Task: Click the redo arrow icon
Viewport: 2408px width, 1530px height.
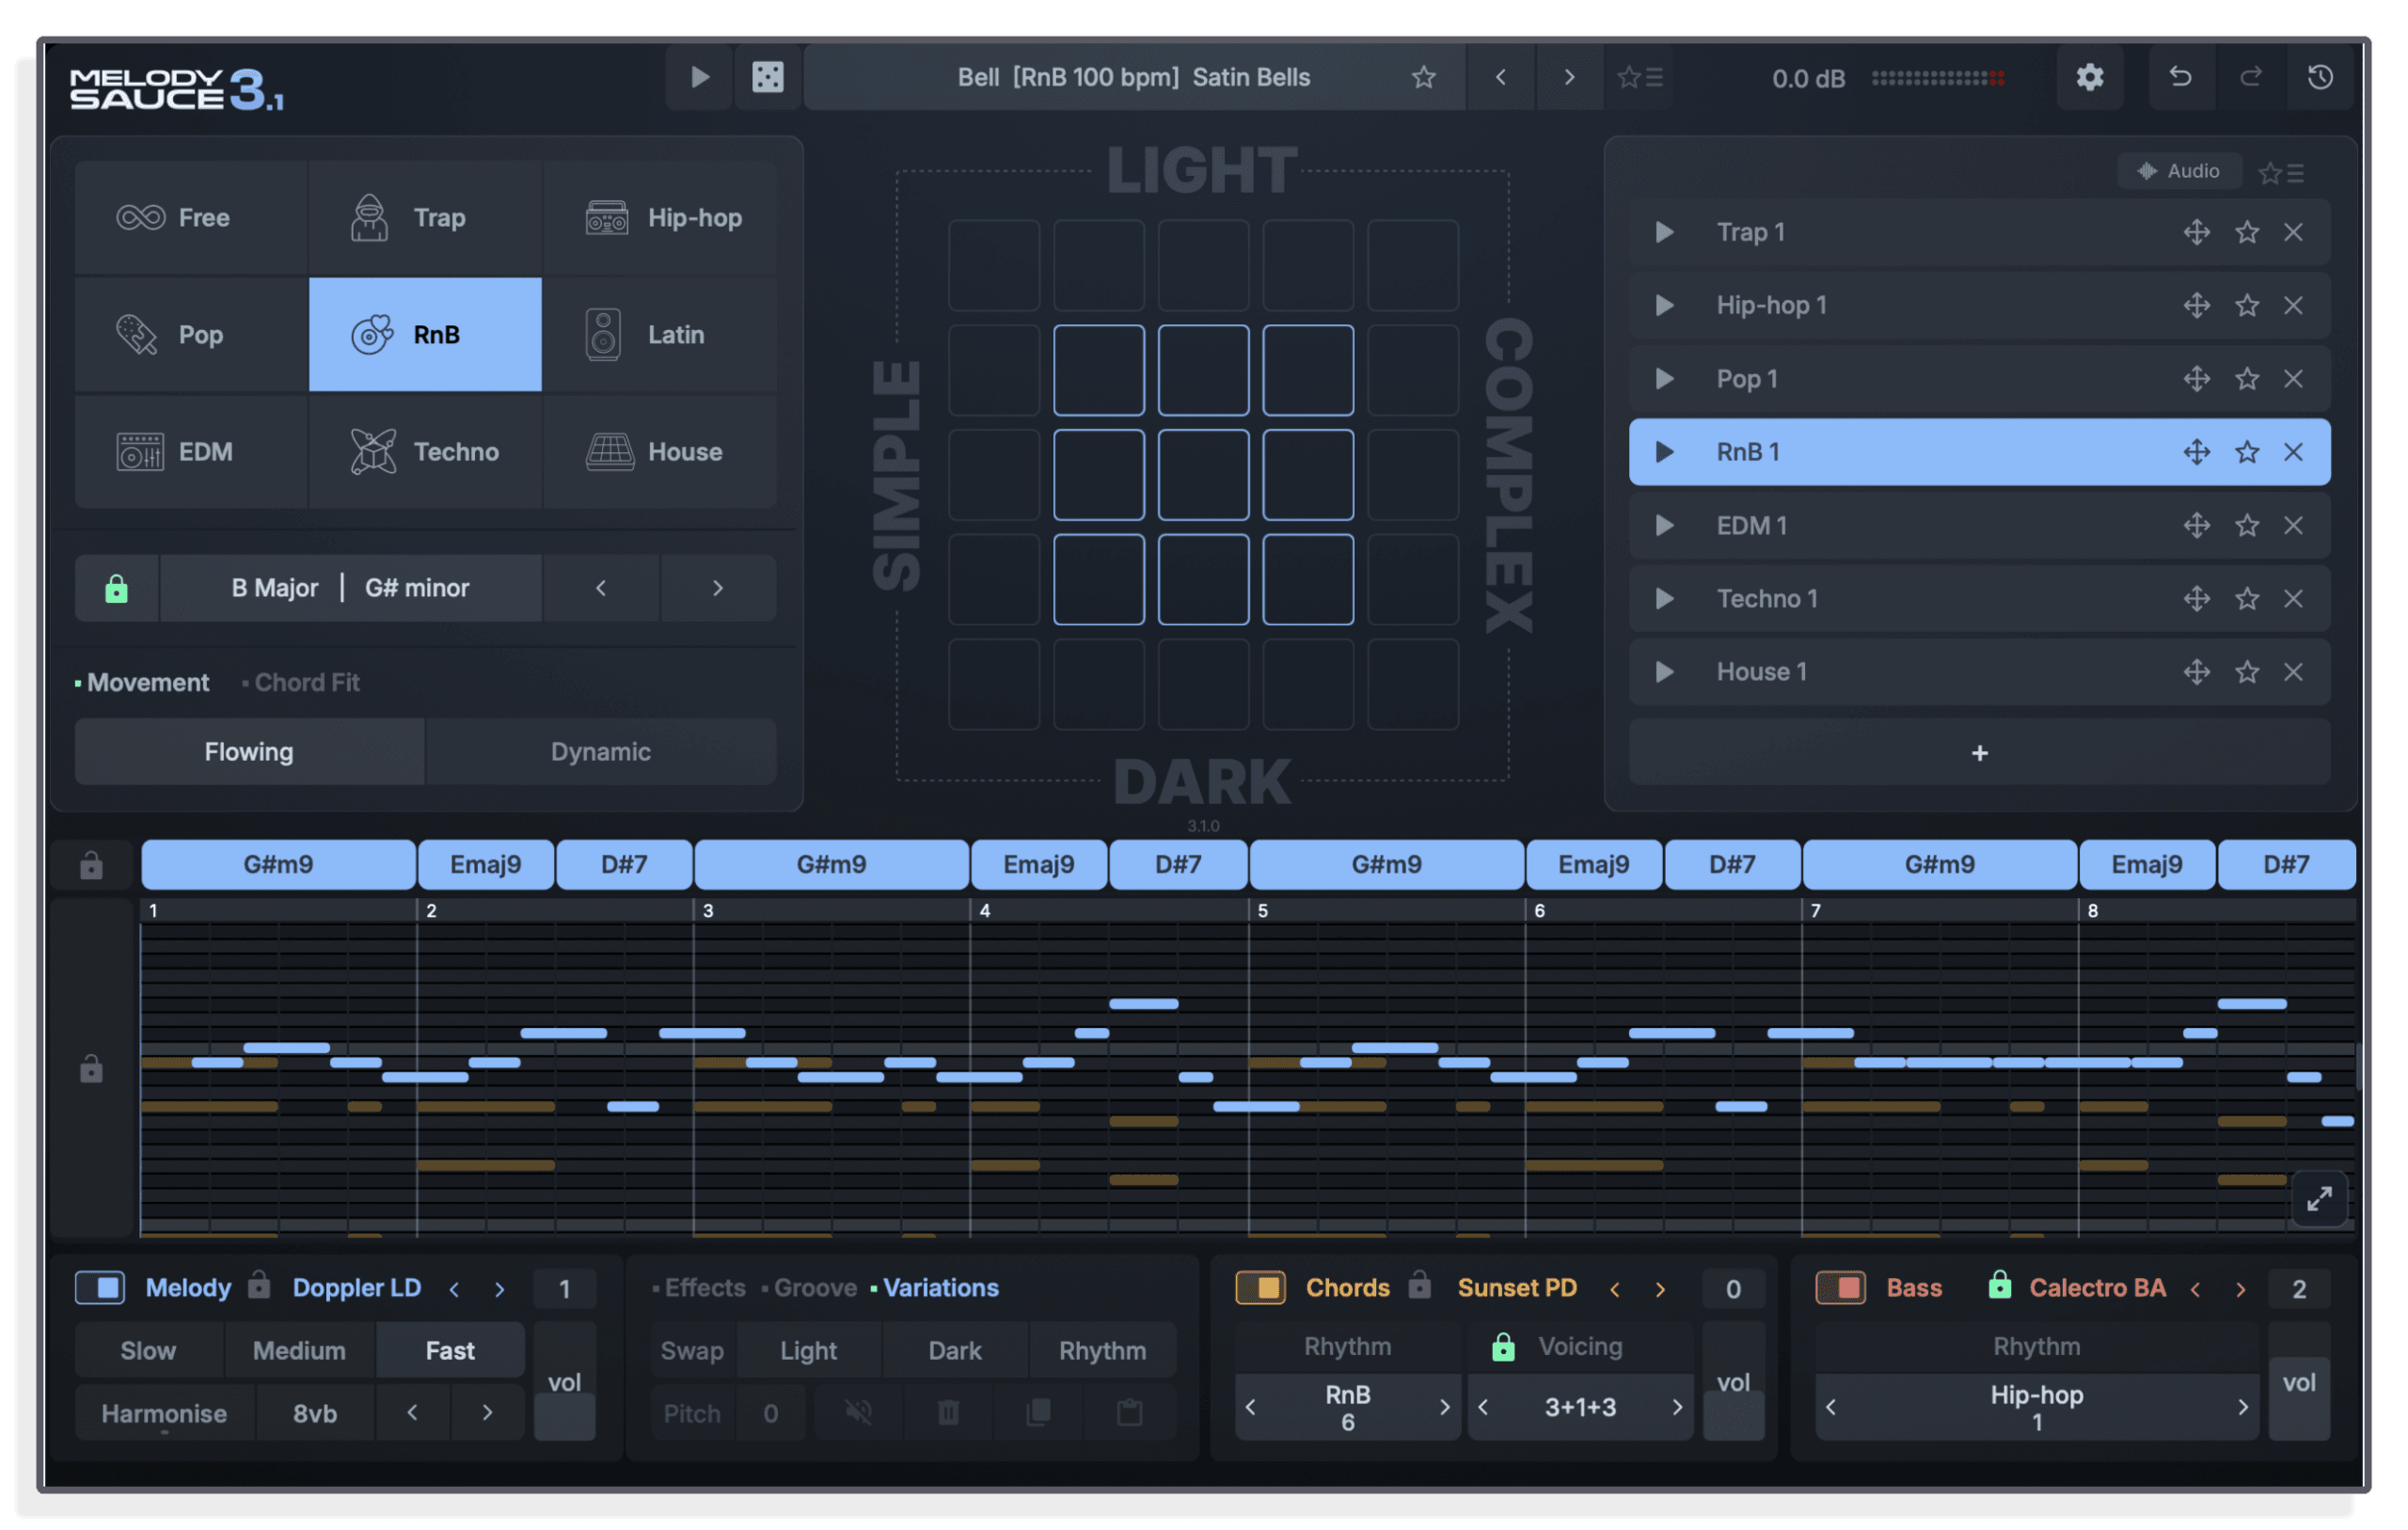Action: click(x=2250, y=77)
